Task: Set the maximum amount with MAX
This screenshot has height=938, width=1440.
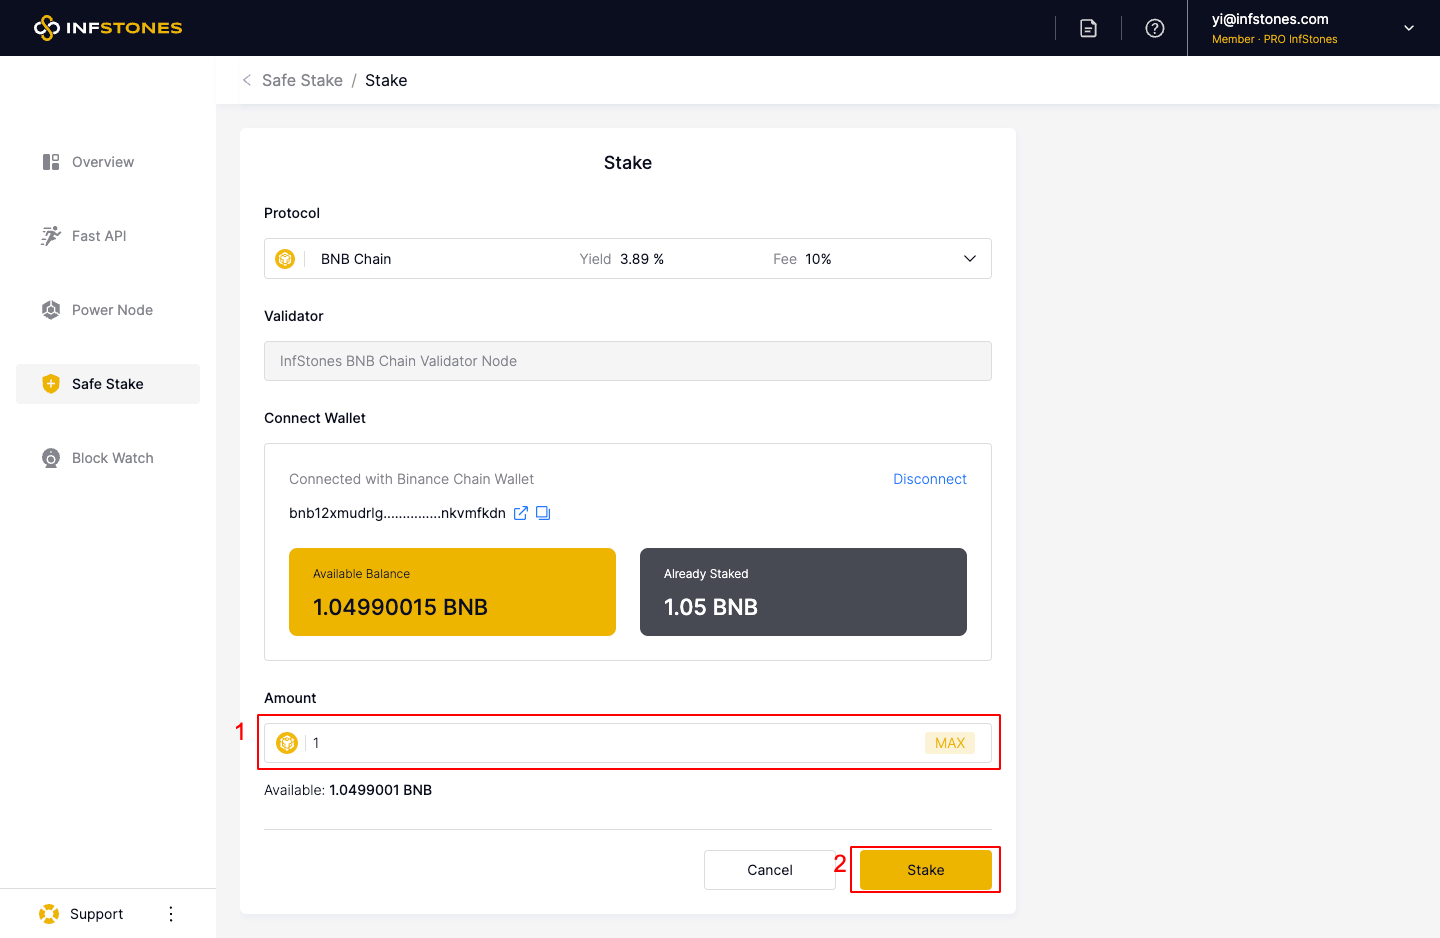Action: (950, 743)
